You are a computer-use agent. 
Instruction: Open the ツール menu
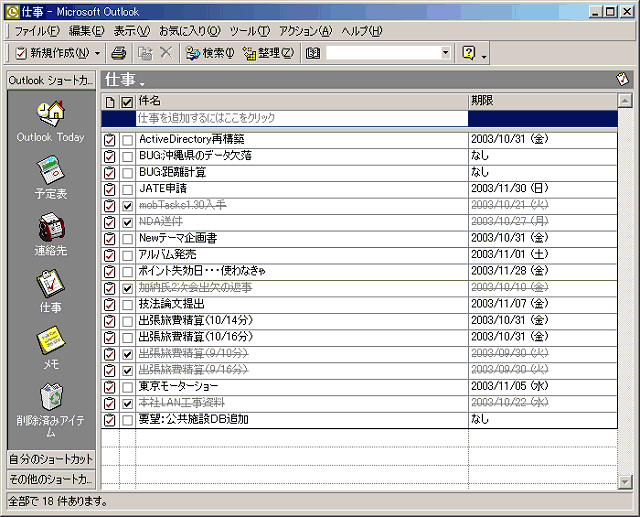pyautogui.click(x=250, y=31)
